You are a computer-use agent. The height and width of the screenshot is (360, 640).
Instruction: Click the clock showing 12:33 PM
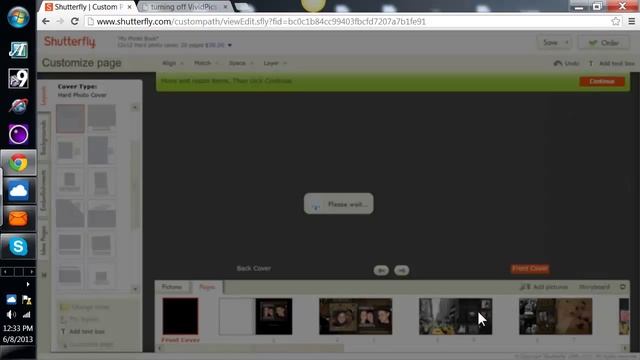point(18,328)
